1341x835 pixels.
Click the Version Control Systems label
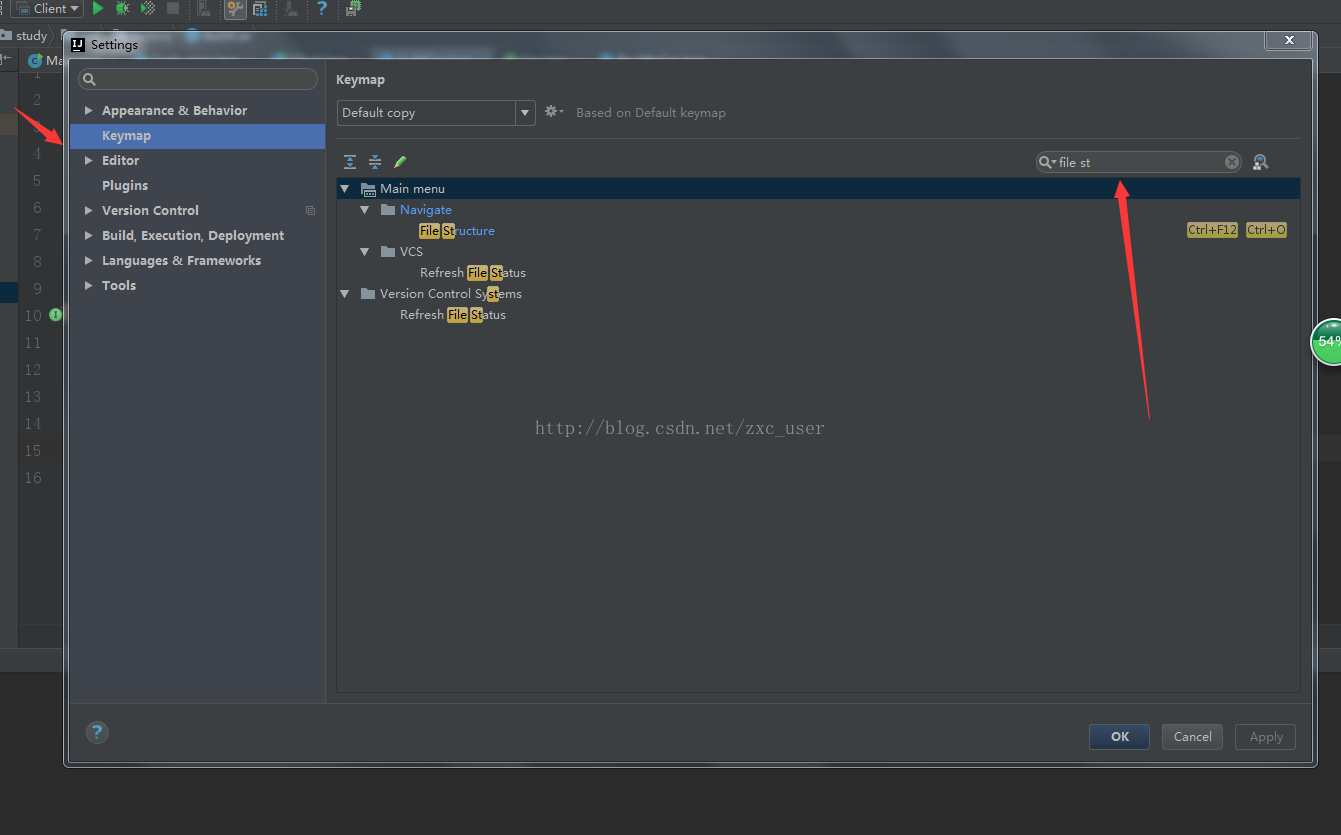pyautogui.click(x=451, y=294)
